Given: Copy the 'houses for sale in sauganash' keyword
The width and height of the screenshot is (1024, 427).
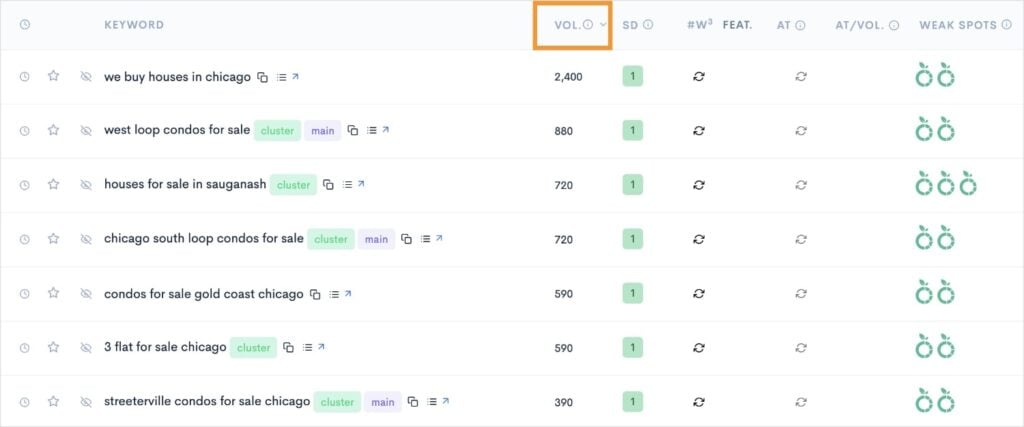Looking at the screenshot, I should point(328,185).
